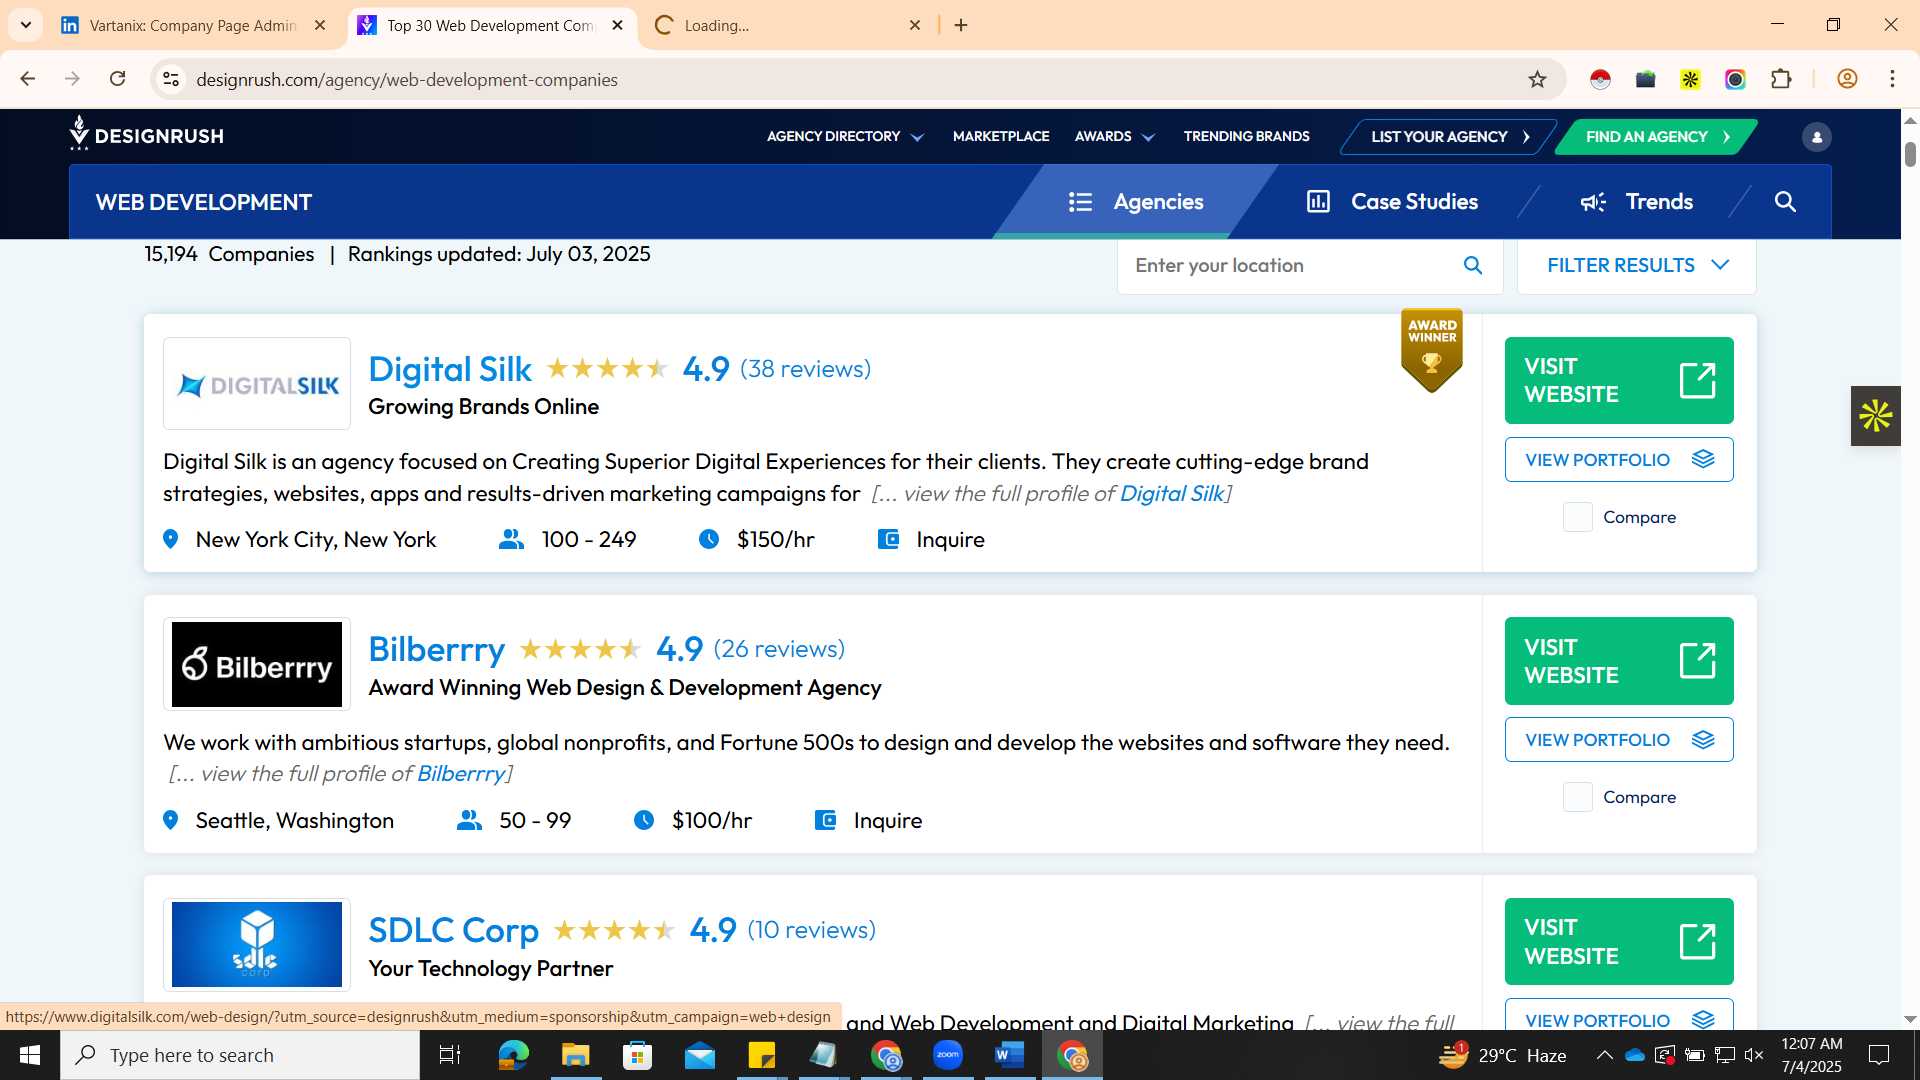Open Bilberrry agency title link
Screen dimensions: 1920x1080
click(x=436, y=649)
